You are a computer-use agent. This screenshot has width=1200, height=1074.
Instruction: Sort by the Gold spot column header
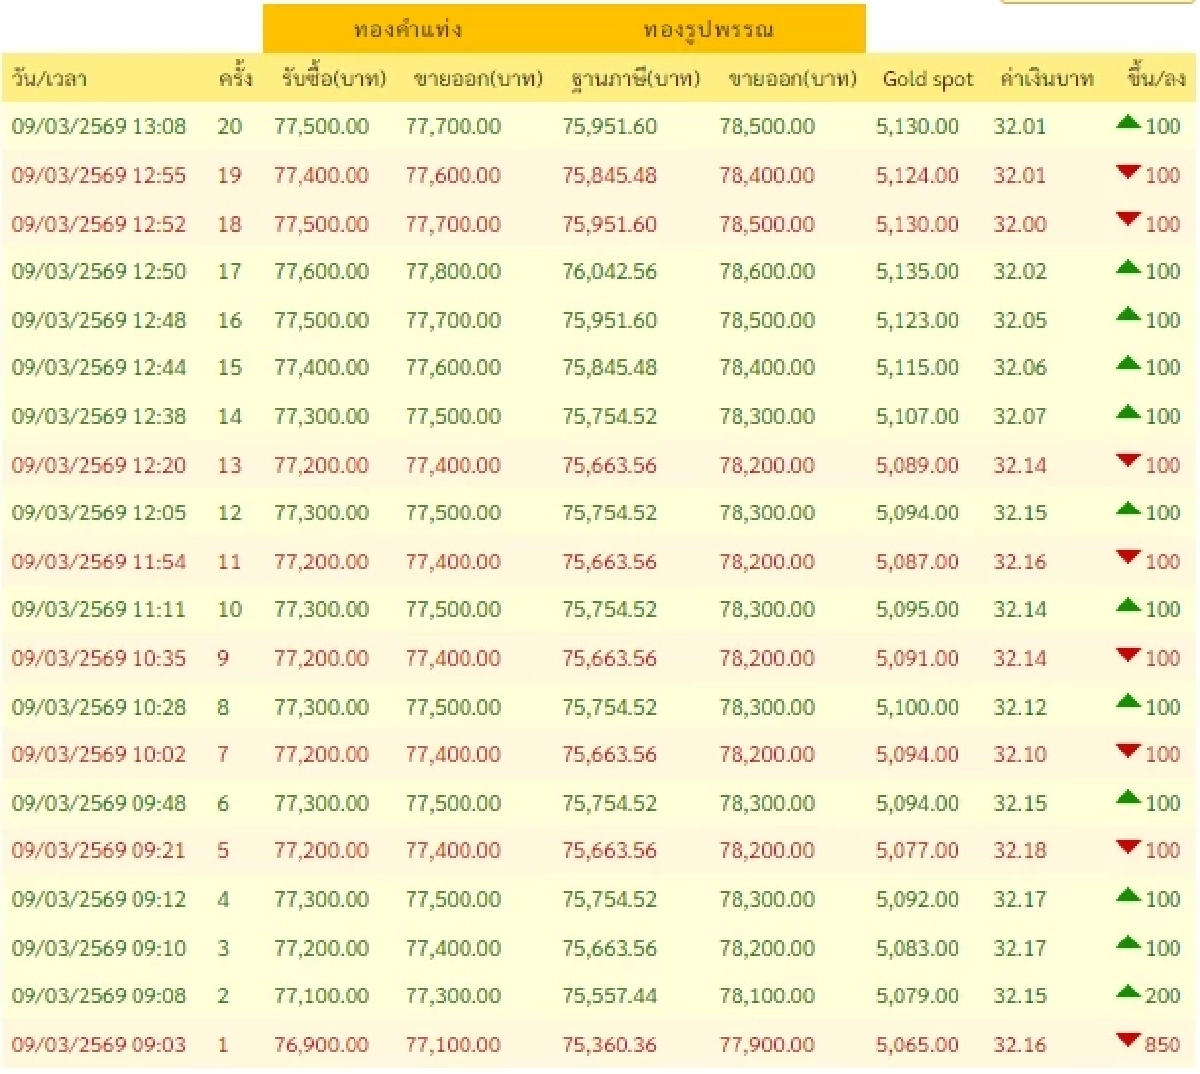(x=927, y=78)
